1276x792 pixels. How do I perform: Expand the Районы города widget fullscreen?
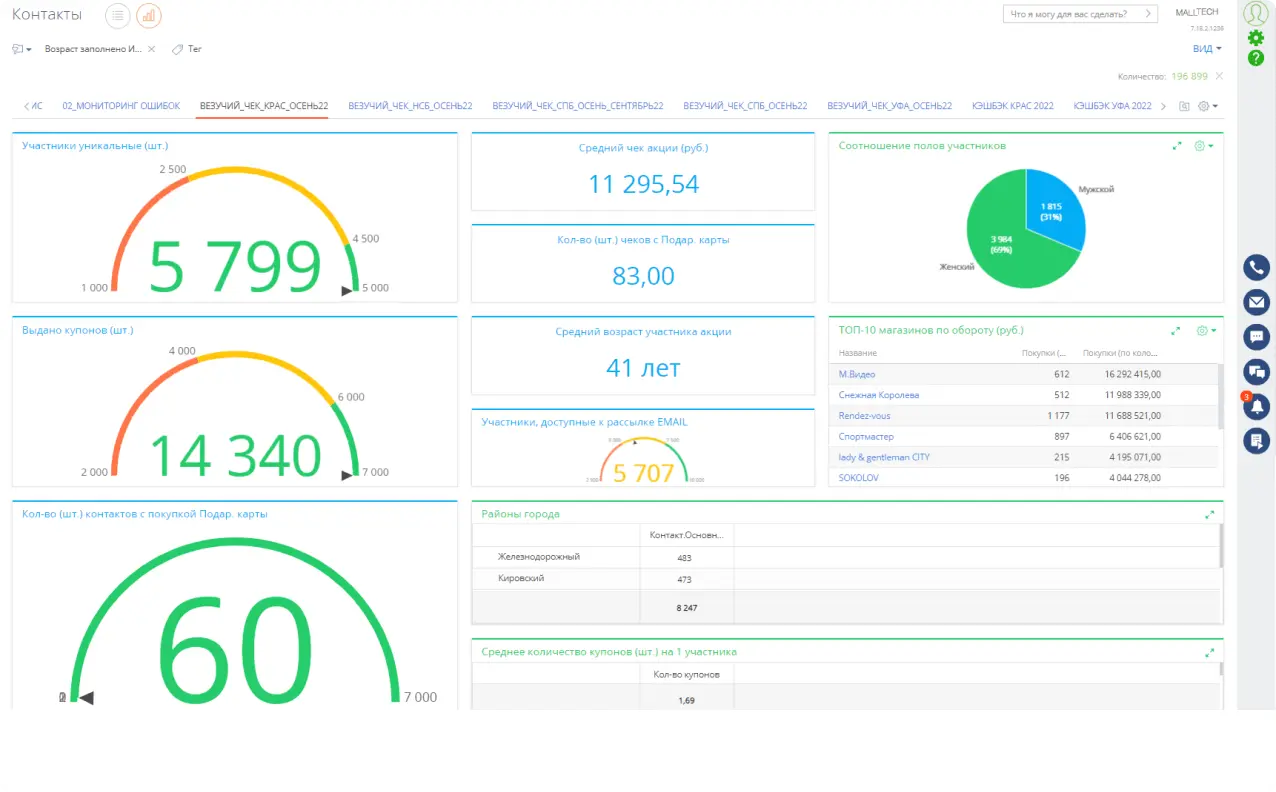click(x=1210, y=514)
